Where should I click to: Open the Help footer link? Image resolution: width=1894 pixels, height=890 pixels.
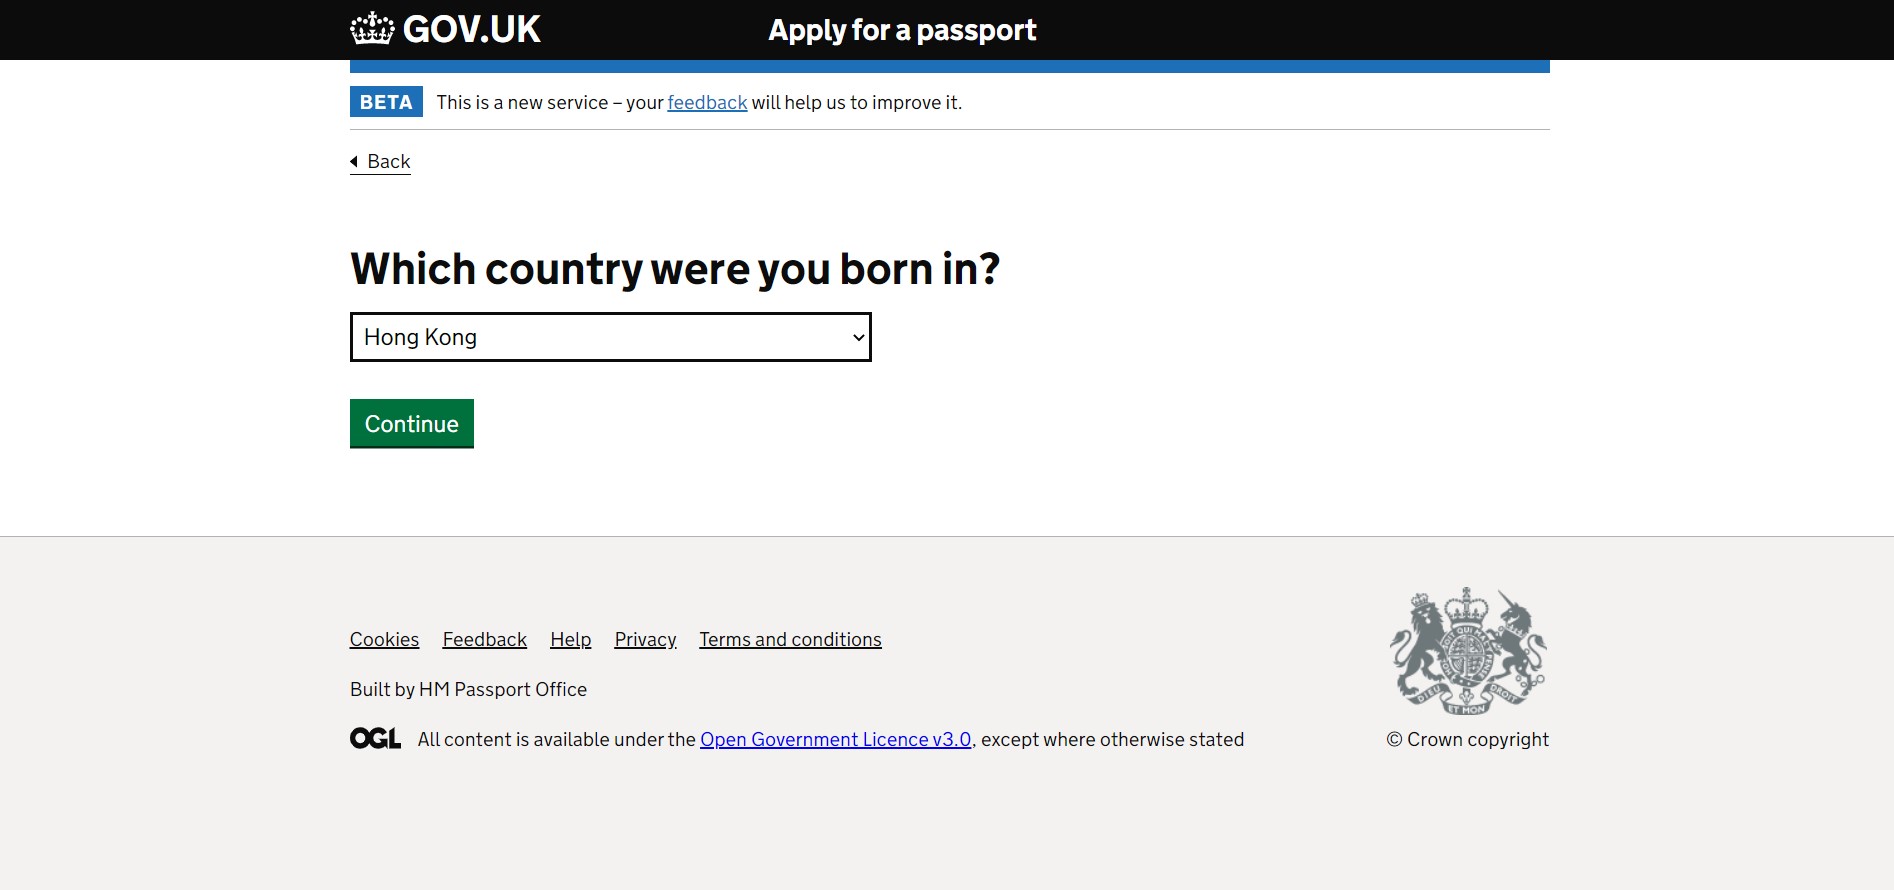570,640
